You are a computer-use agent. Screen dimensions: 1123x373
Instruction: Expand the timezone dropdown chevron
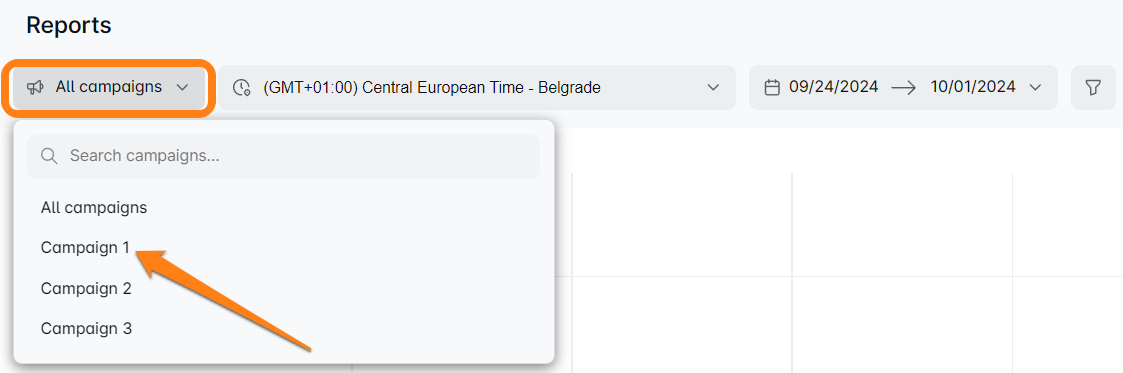(713, 87)
